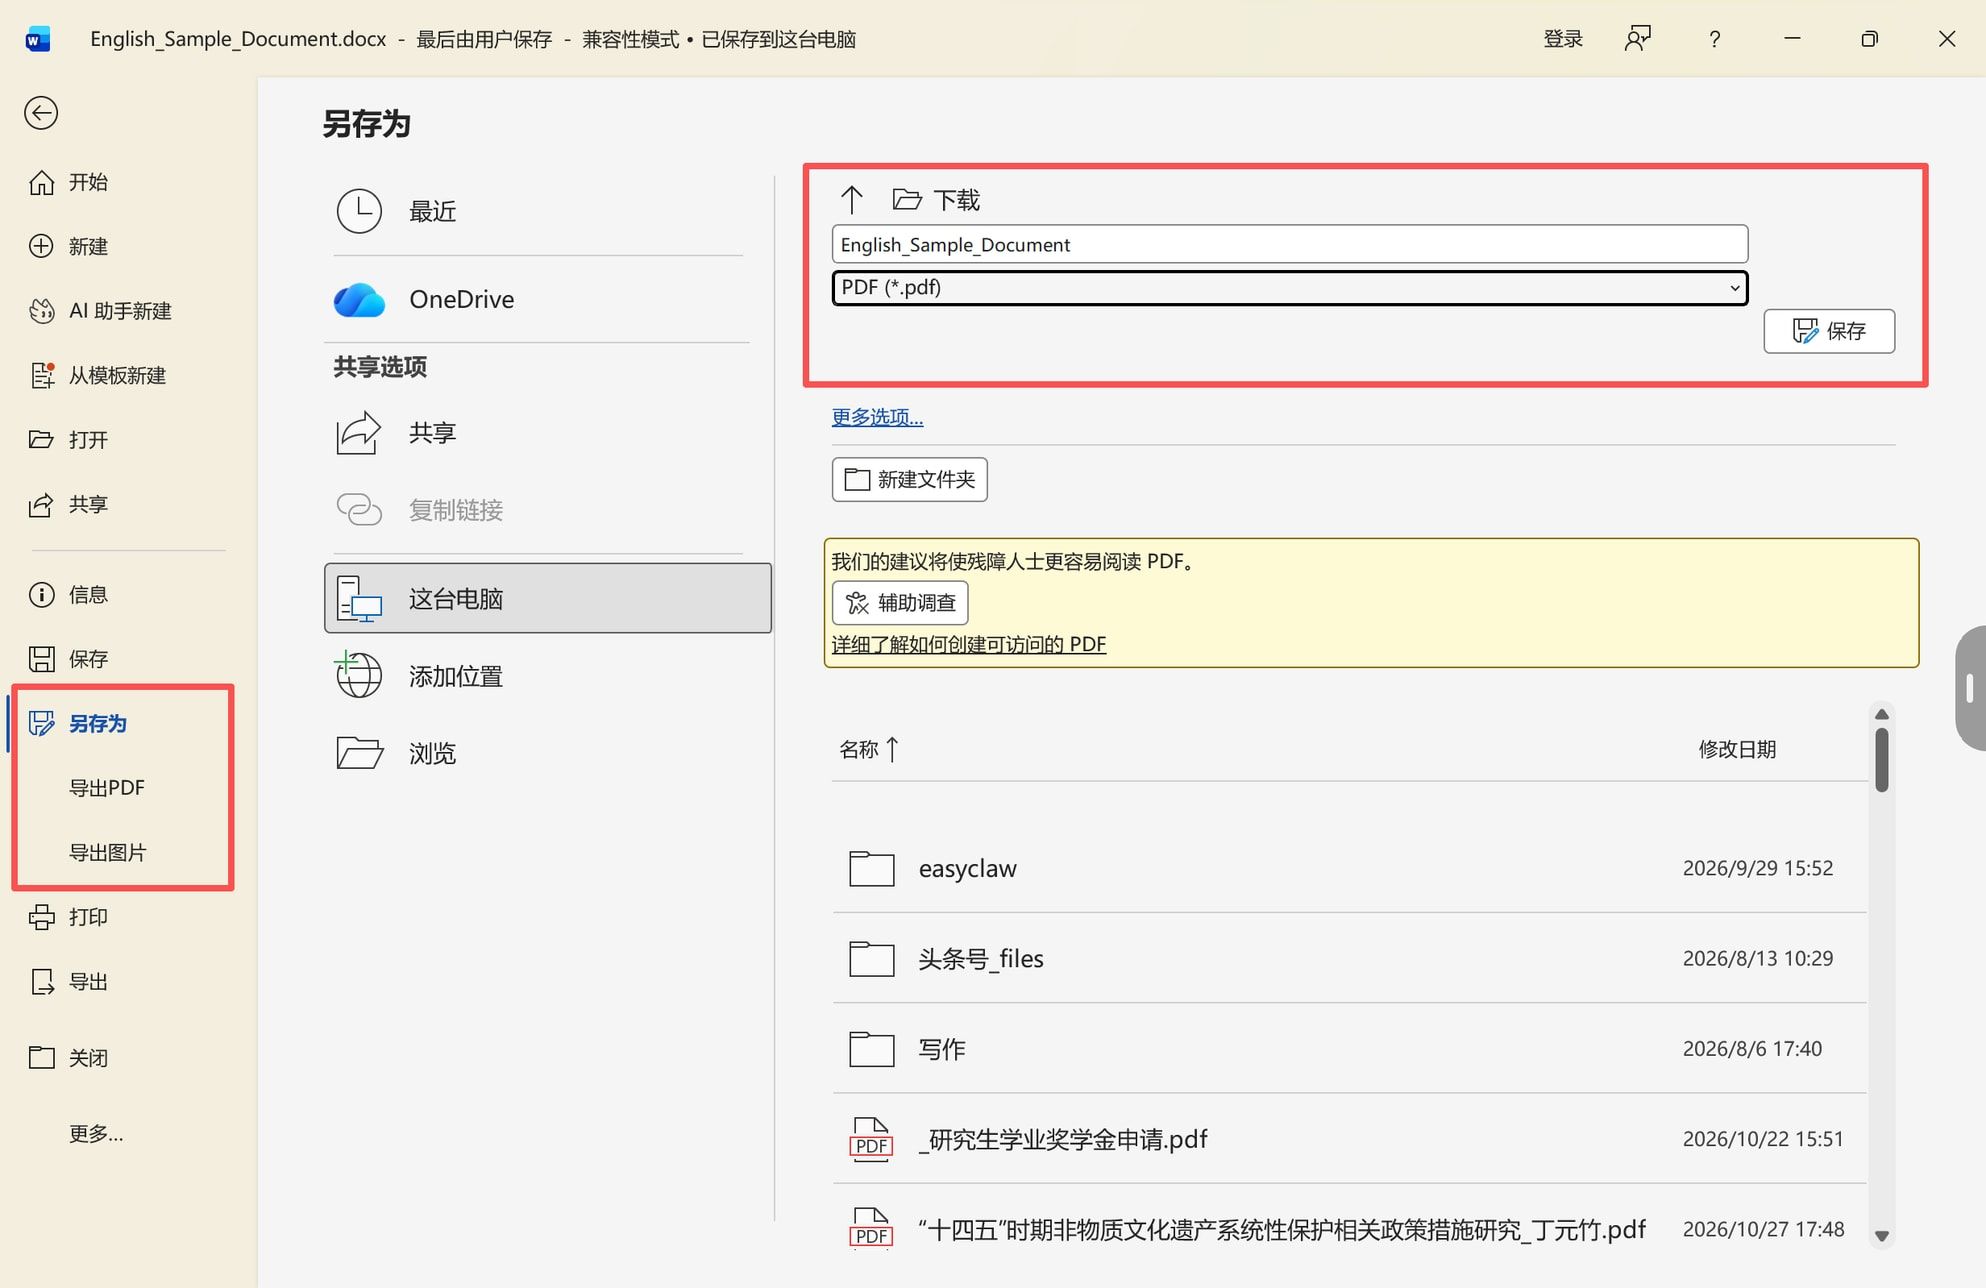Open 浏览 folder browser
1986x1288 pixels.
pyautogui.click(x=538, y=753)
